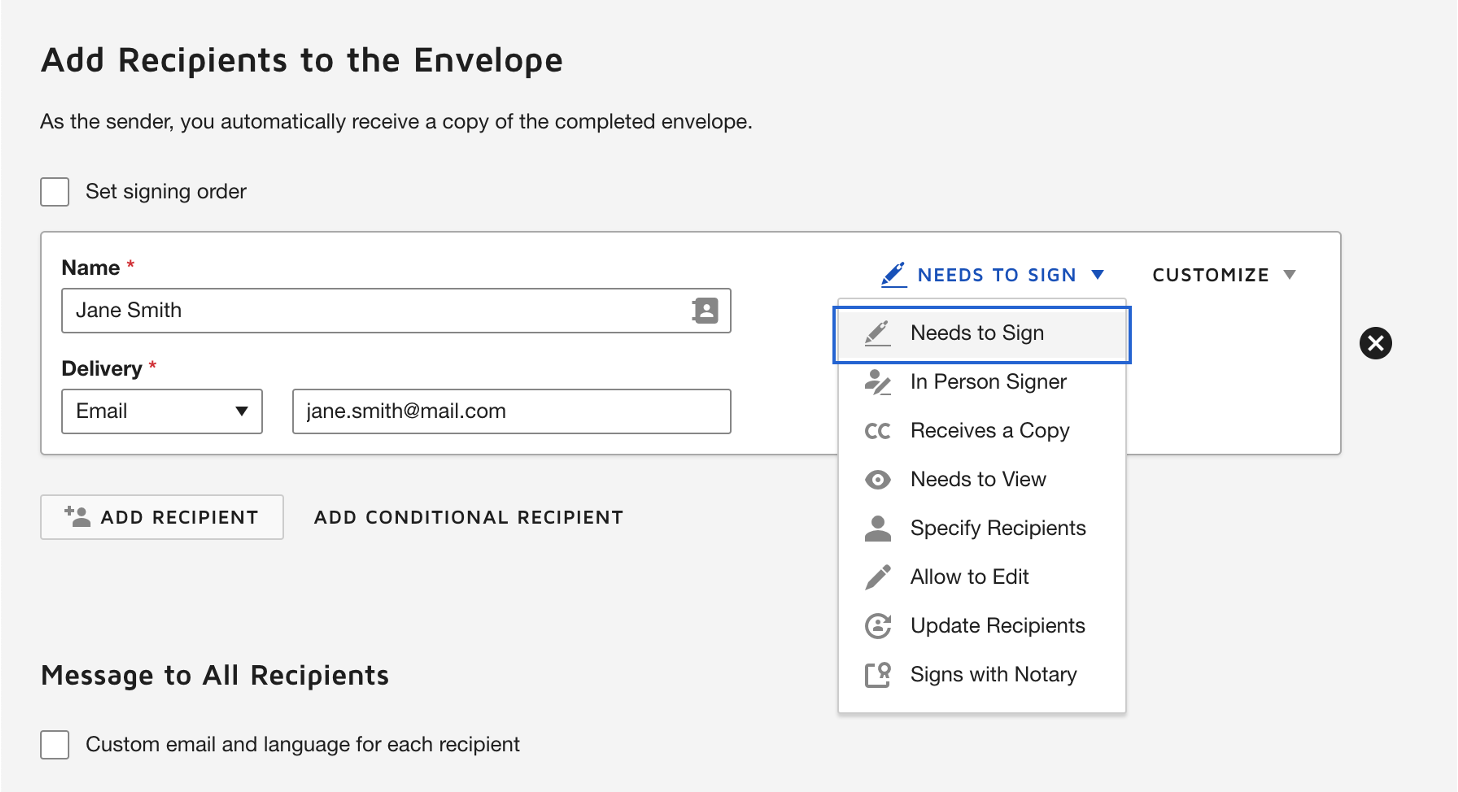Remove the recipient using the X icon
The height and width of the screenshot is (792, 1458).
1375,343
